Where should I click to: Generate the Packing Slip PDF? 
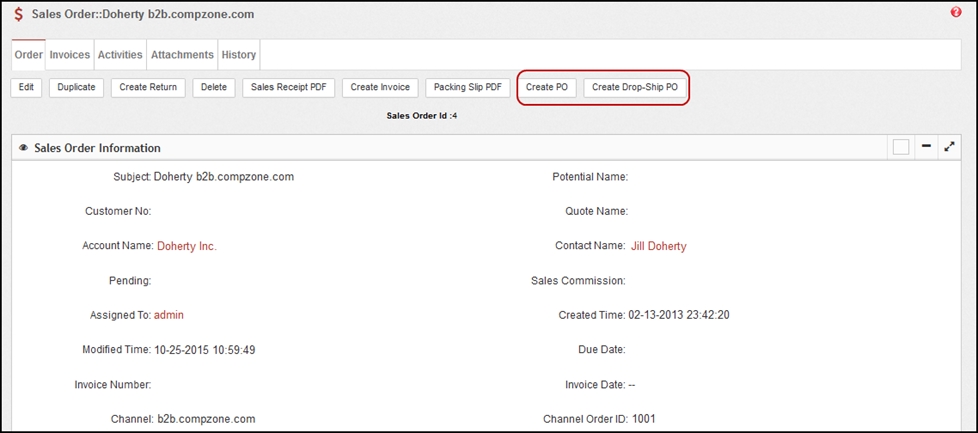point(468,87)
